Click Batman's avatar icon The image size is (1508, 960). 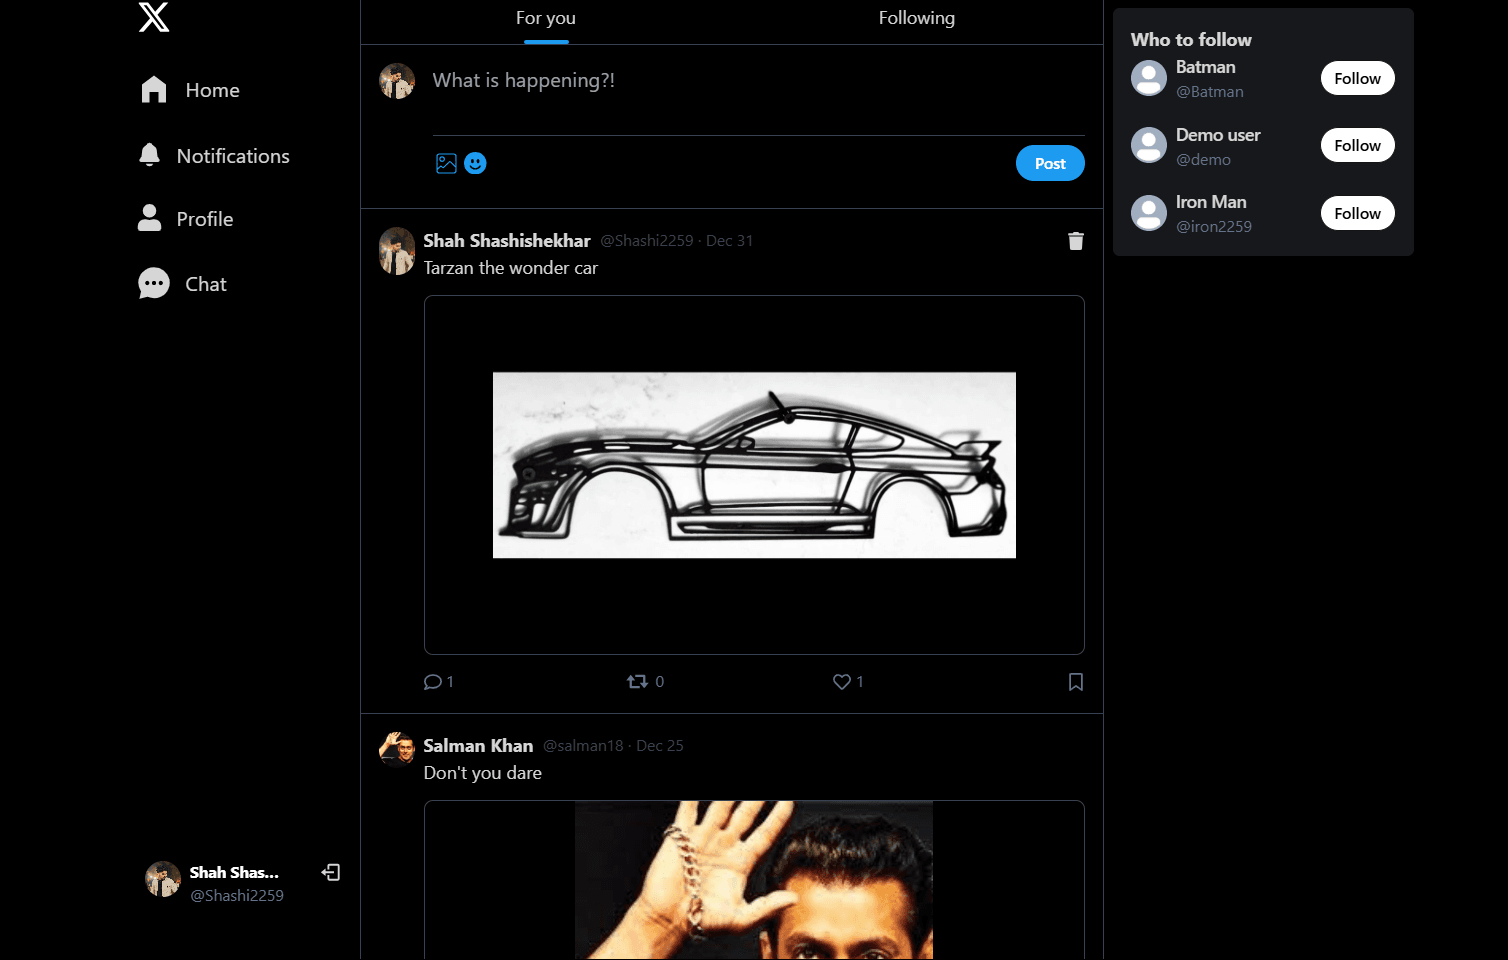[1149, 78]
